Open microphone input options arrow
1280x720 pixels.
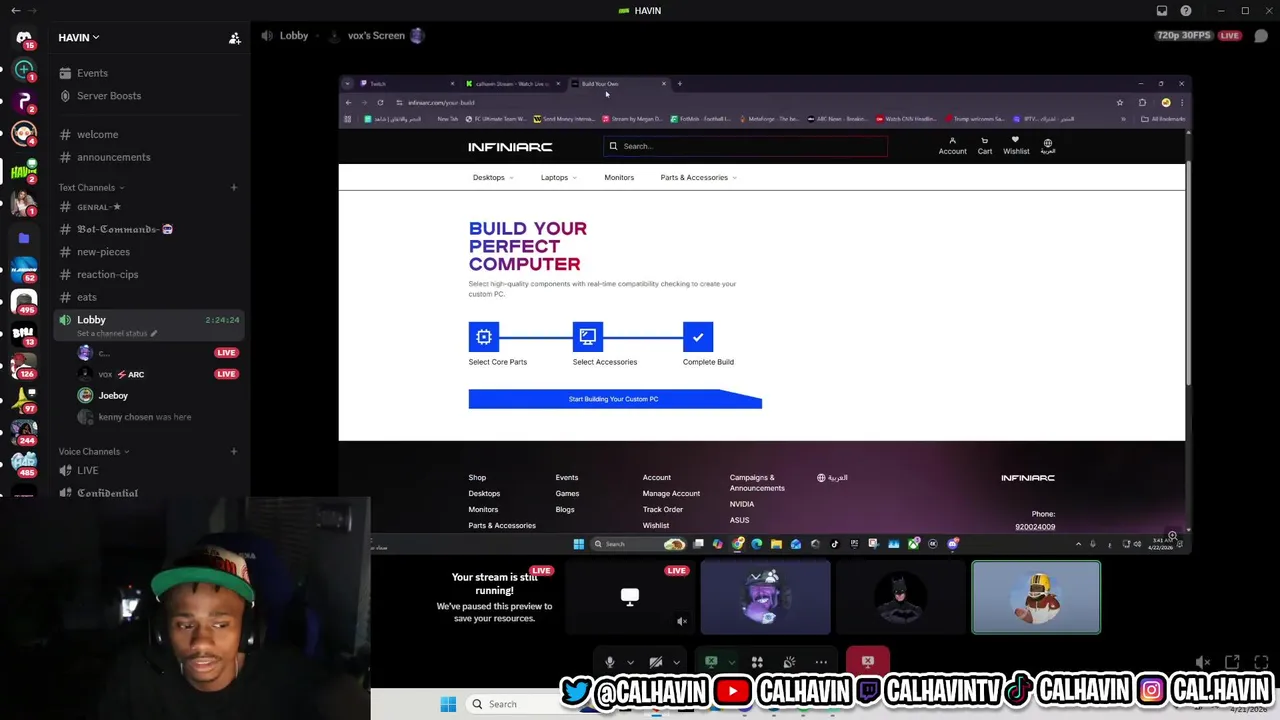(x=630, y=662)
